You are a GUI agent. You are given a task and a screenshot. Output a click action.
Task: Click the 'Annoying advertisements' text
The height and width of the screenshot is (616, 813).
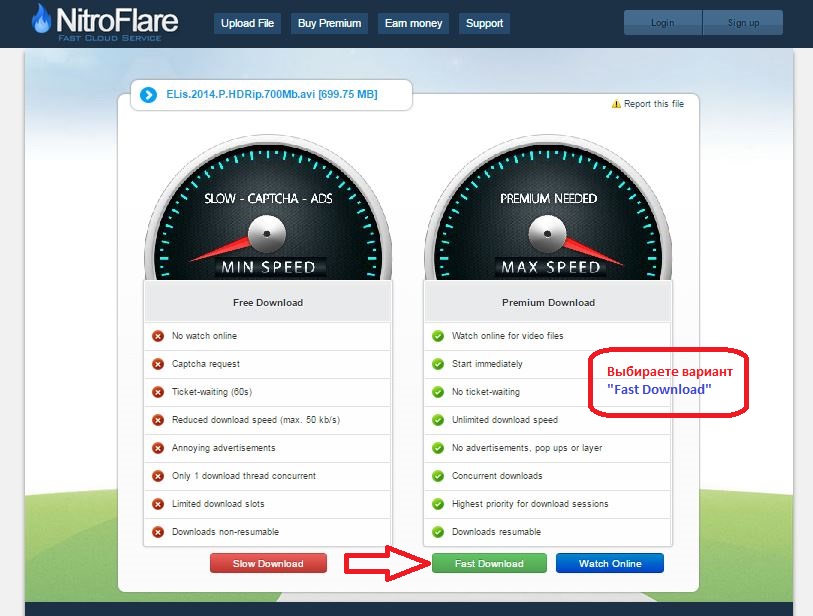point(223,448)
